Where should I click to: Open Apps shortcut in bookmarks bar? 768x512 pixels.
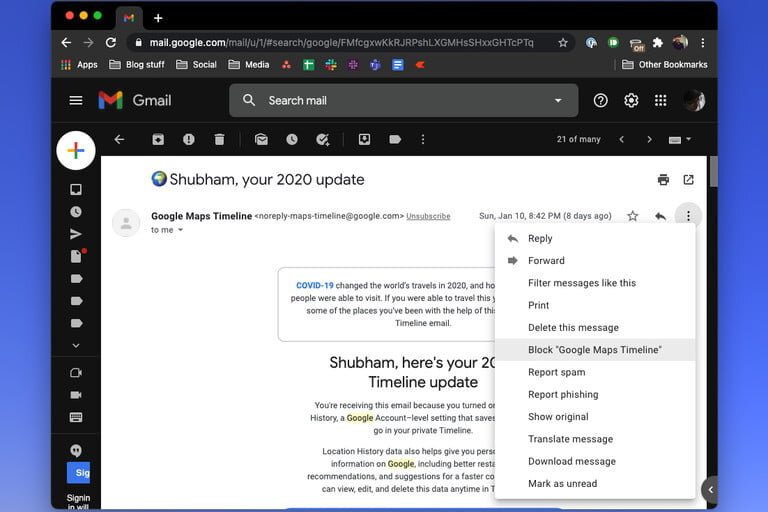[79, 65]
